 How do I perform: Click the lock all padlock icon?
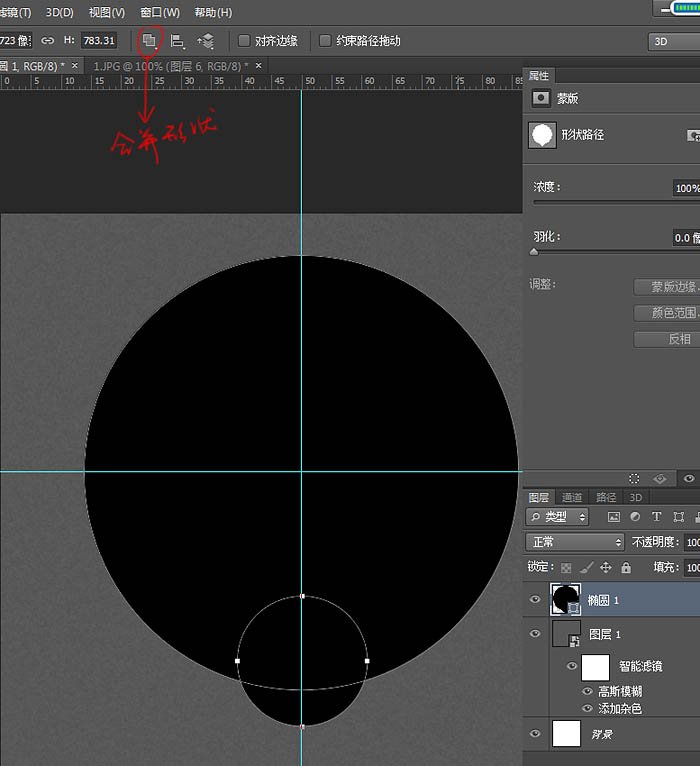pyautogui.click(x=626, y=567)
